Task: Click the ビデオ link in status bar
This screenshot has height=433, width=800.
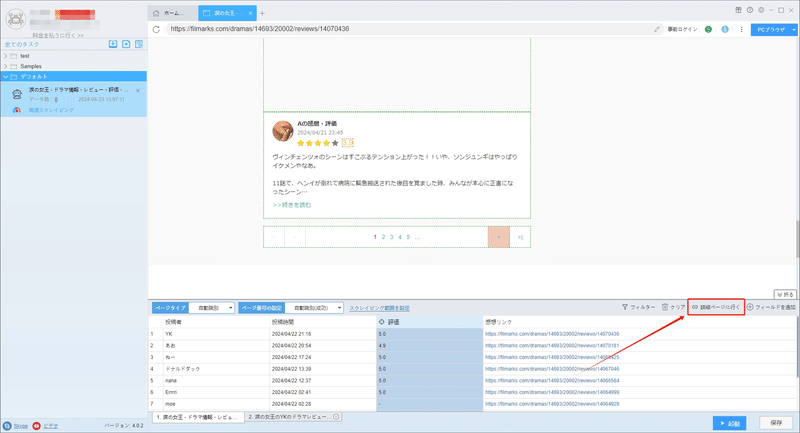Action: [x=51, y=426]
